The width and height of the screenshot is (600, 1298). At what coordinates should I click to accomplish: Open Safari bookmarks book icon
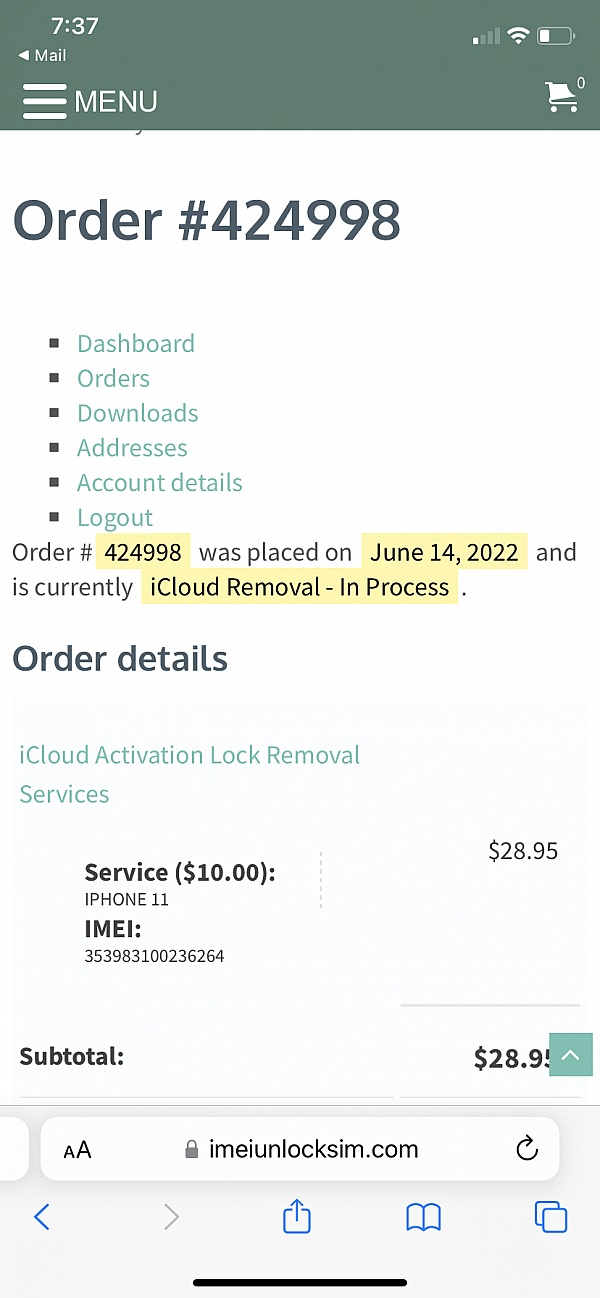(424, 1217)
